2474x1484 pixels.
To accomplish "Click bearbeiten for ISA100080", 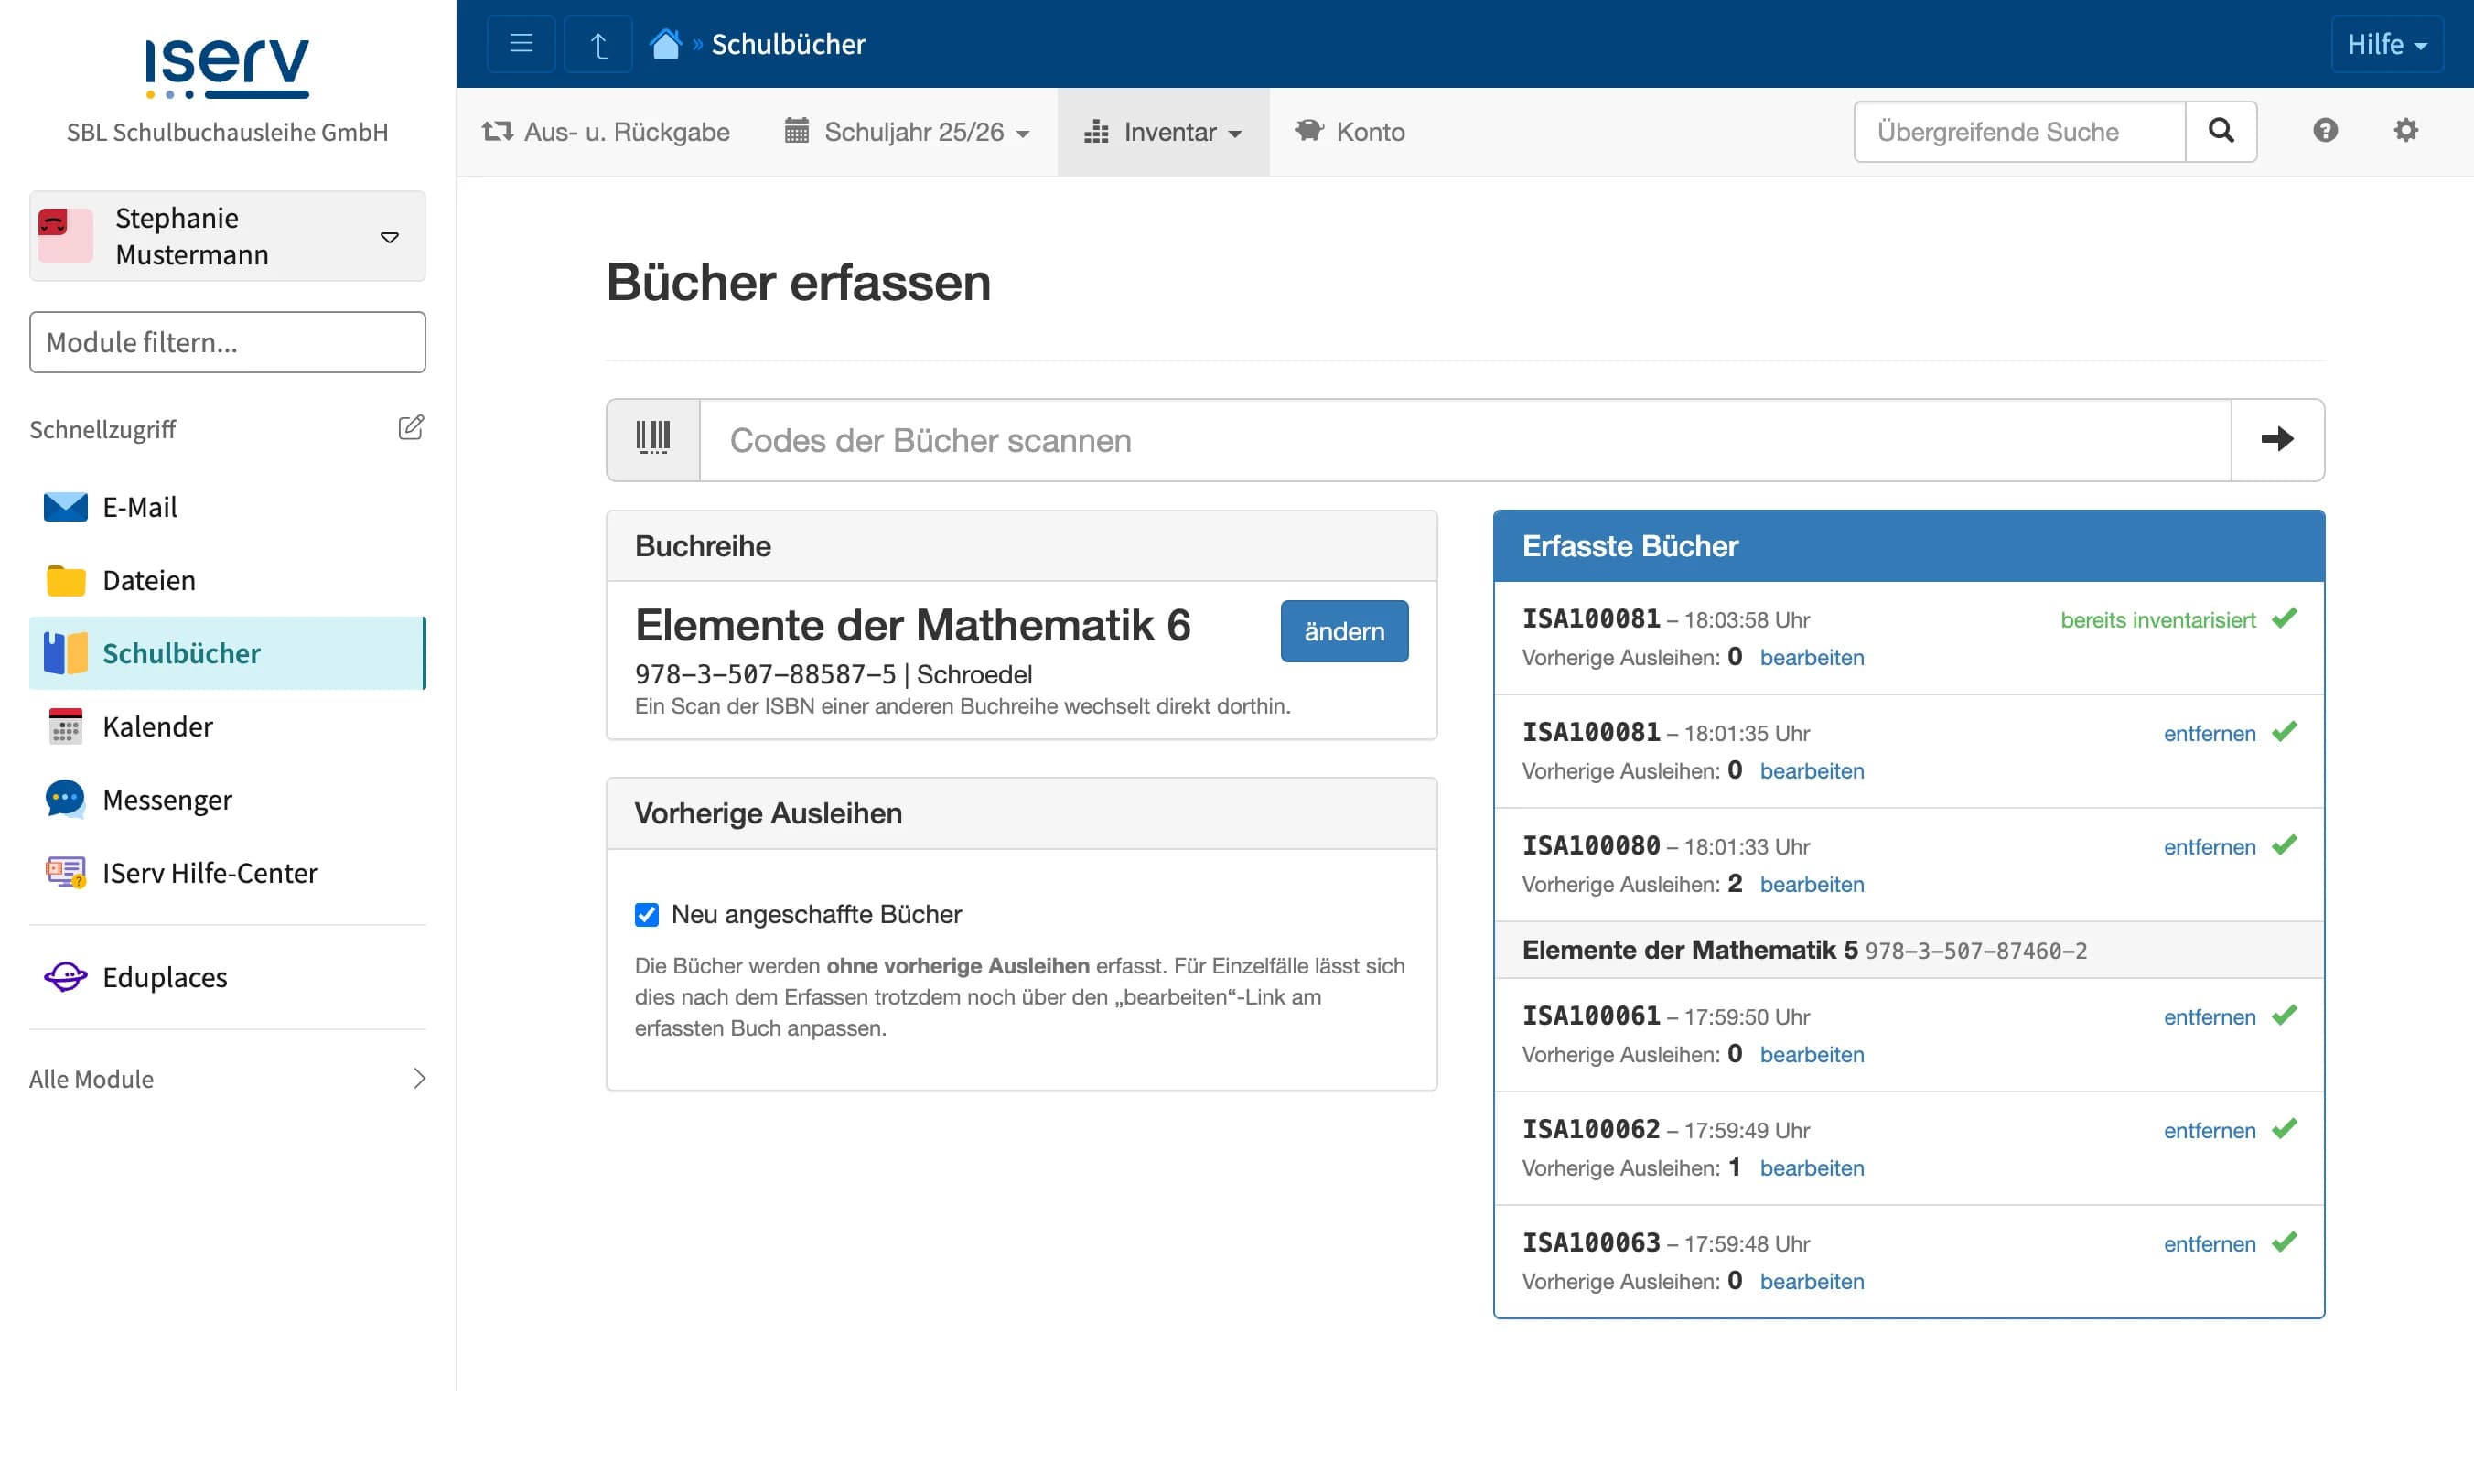I will (1812, 885).
